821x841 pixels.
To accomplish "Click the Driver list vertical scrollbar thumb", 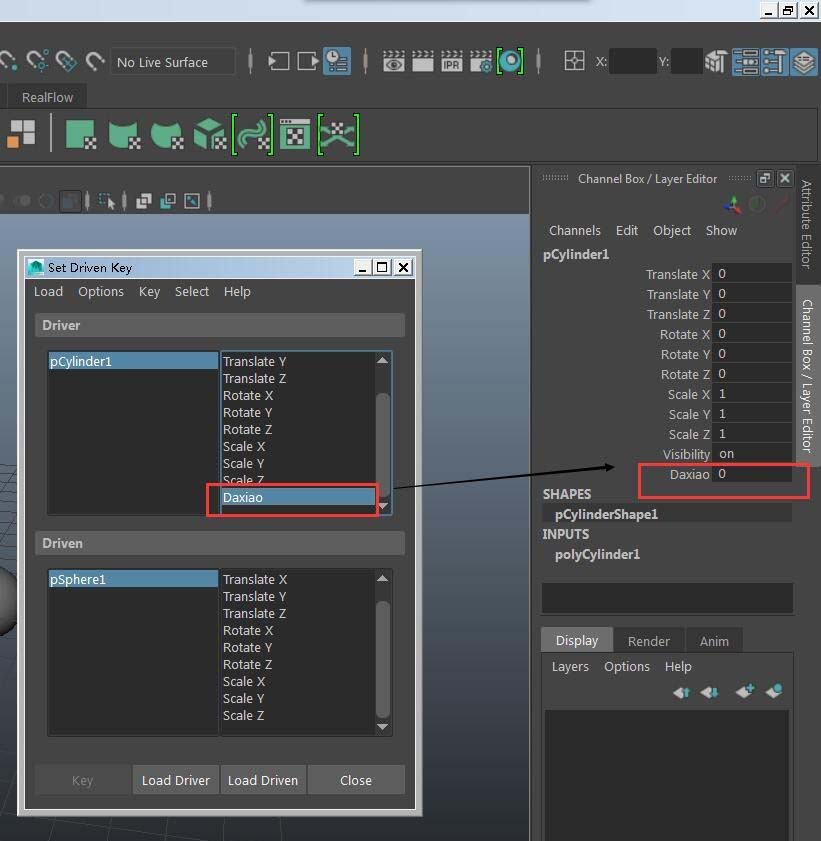I will [x=383, y=444].
